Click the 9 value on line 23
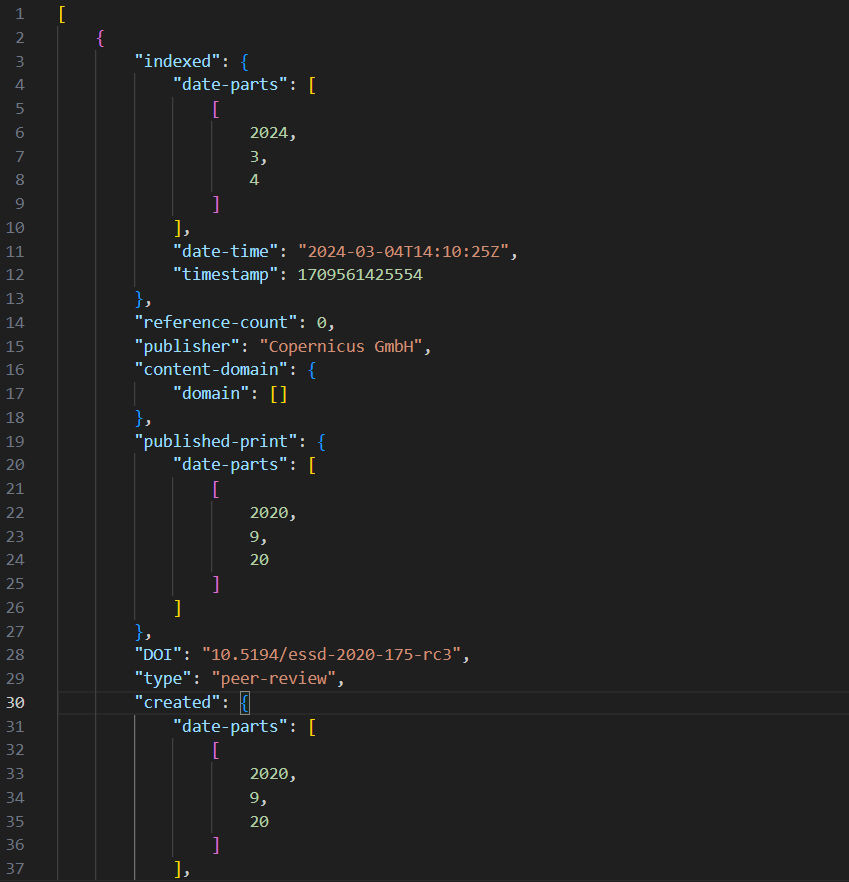Screen dimensions: 849x882 coord(254,537)
